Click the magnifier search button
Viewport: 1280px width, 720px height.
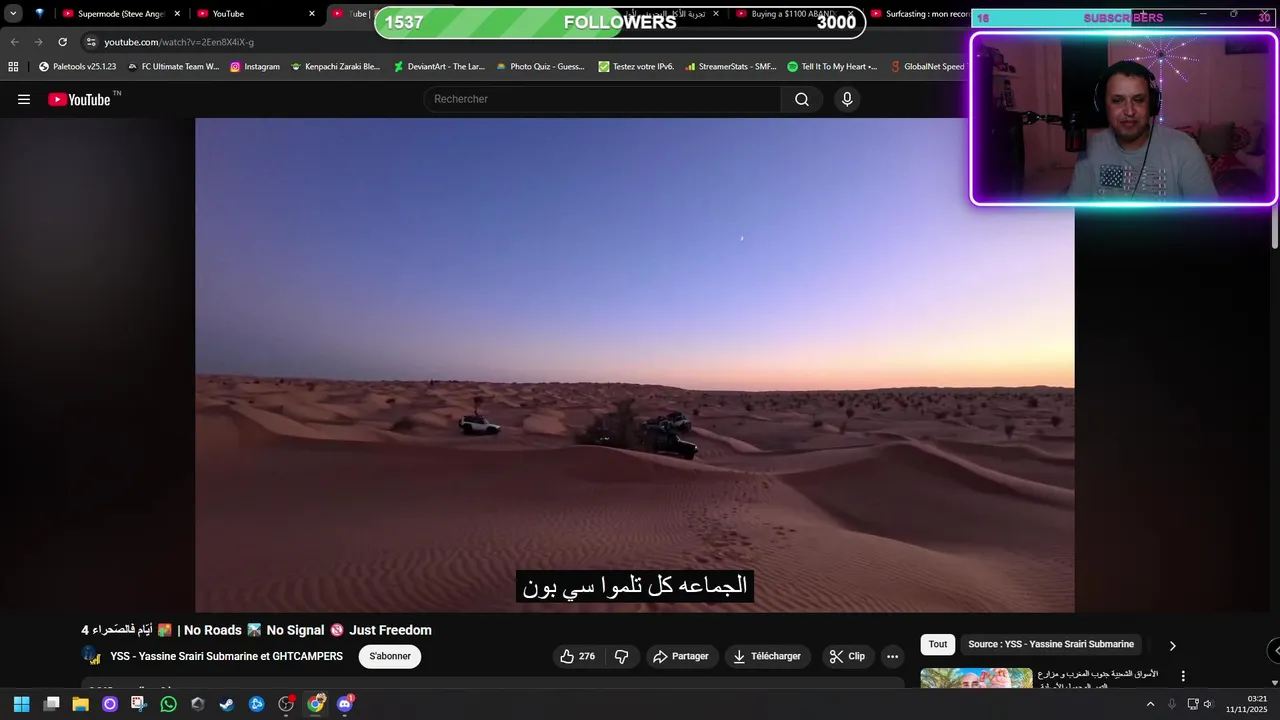pos(802,99)
